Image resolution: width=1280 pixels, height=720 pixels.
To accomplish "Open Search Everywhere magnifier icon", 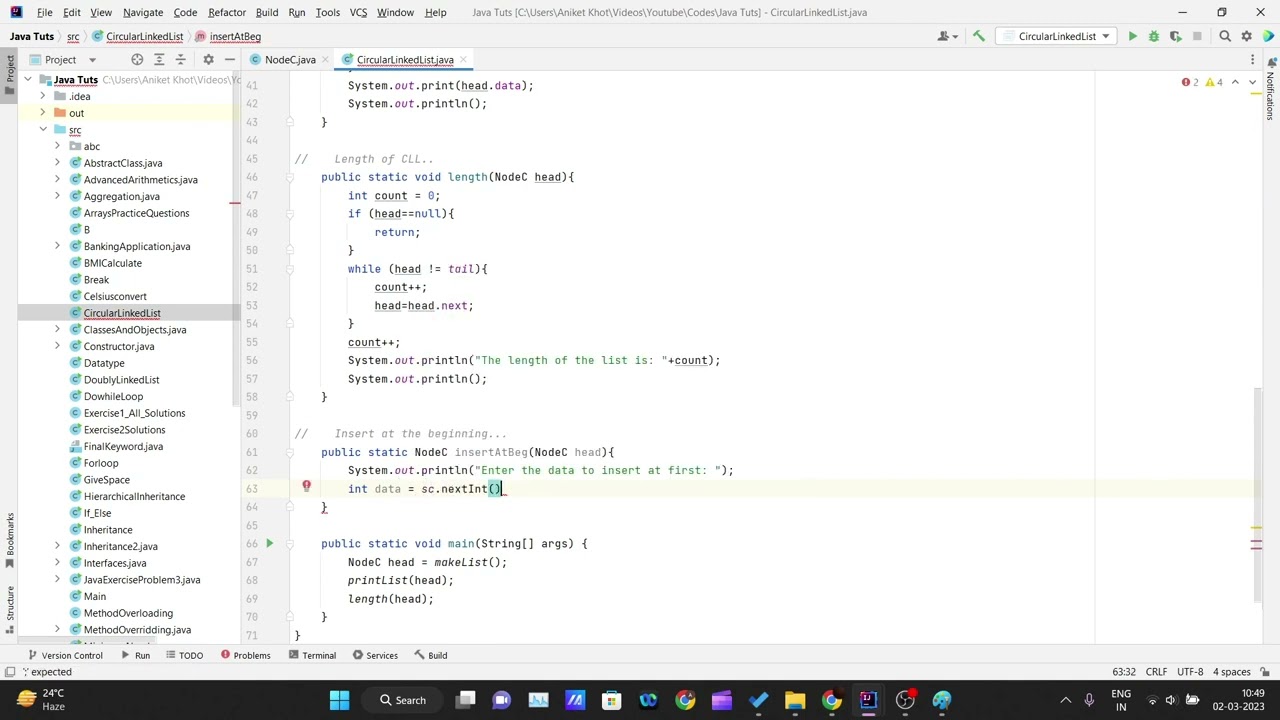I will (1225, 36).
